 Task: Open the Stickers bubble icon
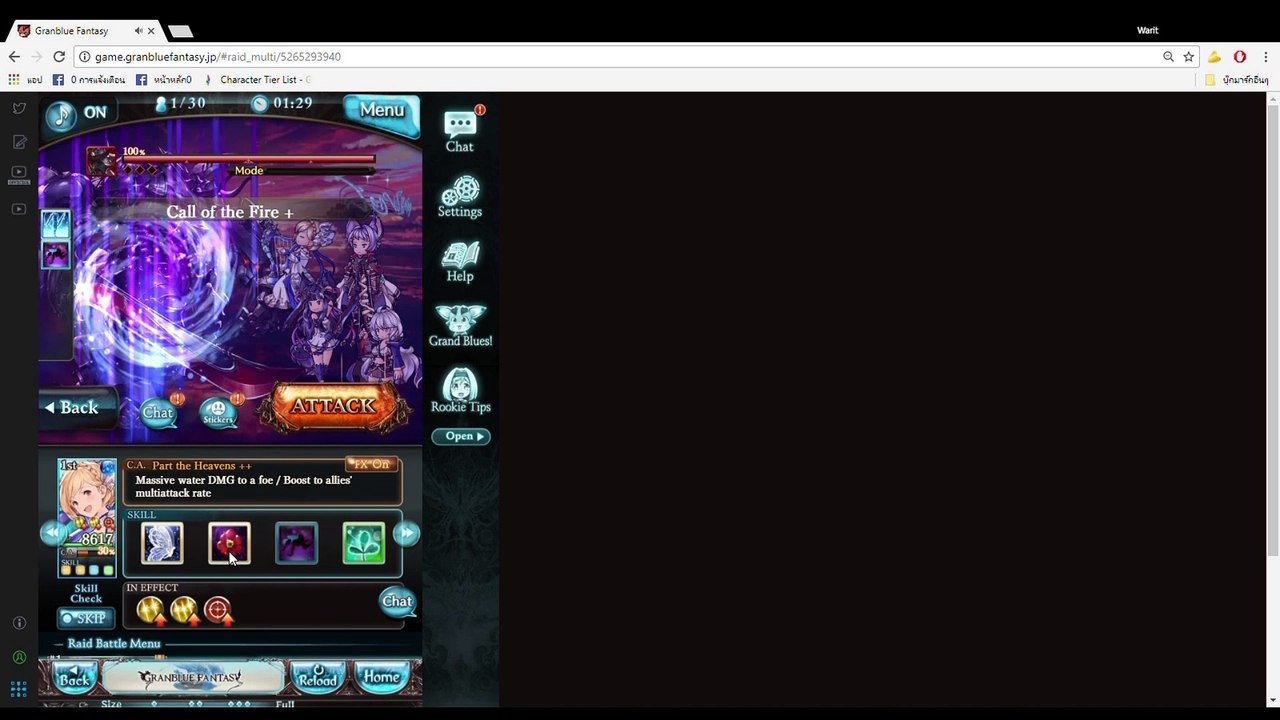click(218, 412)
